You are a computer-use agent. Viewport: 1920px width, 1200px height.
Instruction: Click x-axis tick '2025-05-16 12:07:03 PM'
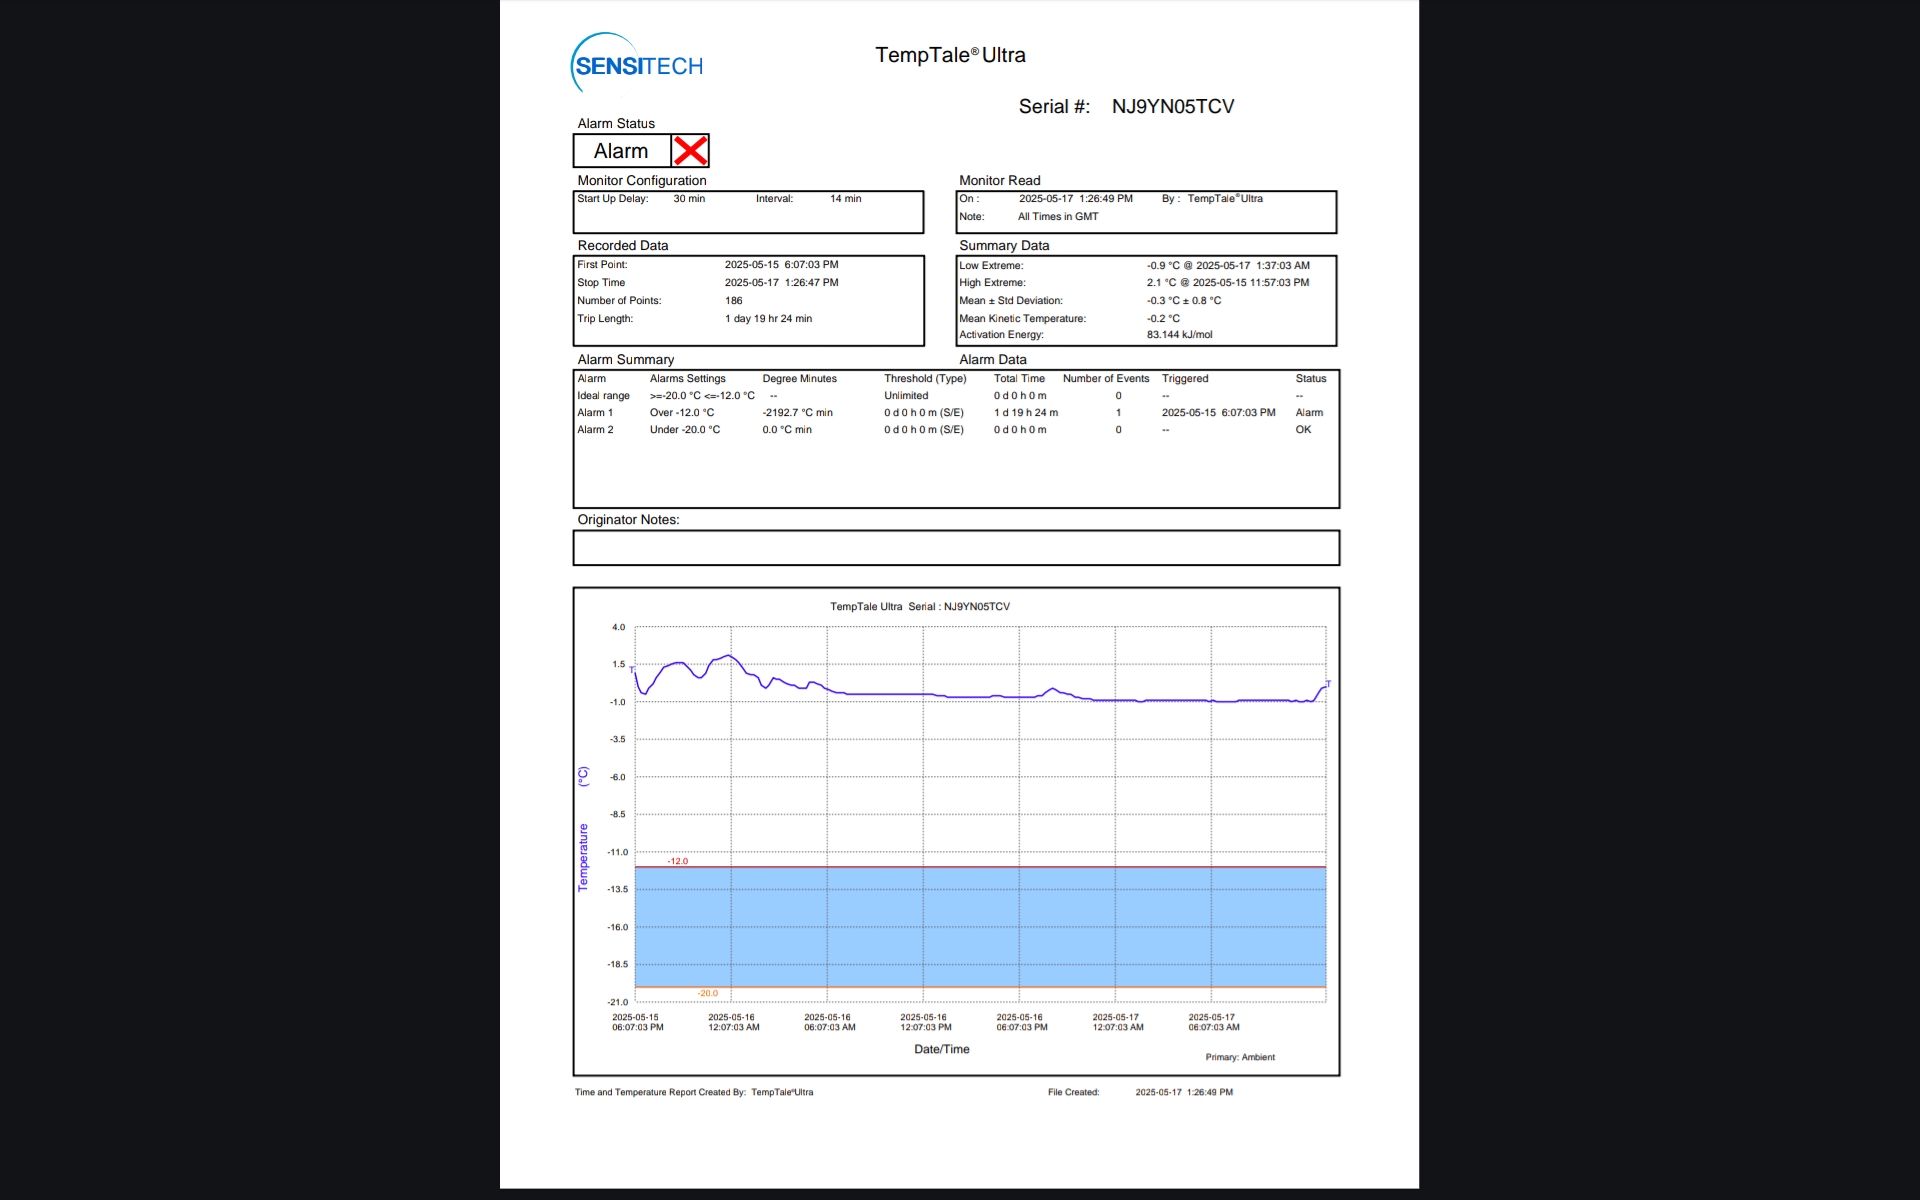(x=925, y=1022)
